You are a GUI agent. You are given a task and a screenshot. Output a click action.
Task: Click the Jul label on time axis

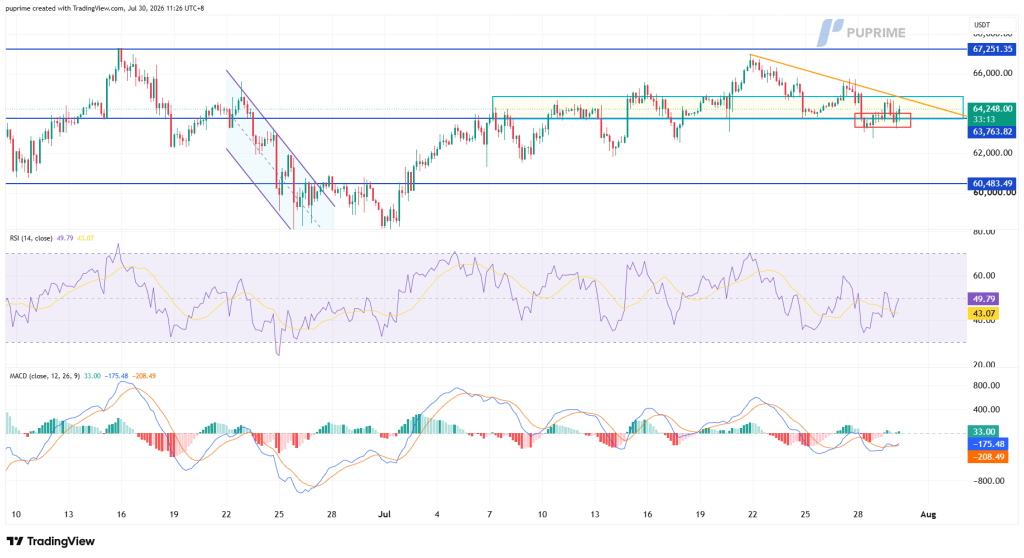click(384, 515)
